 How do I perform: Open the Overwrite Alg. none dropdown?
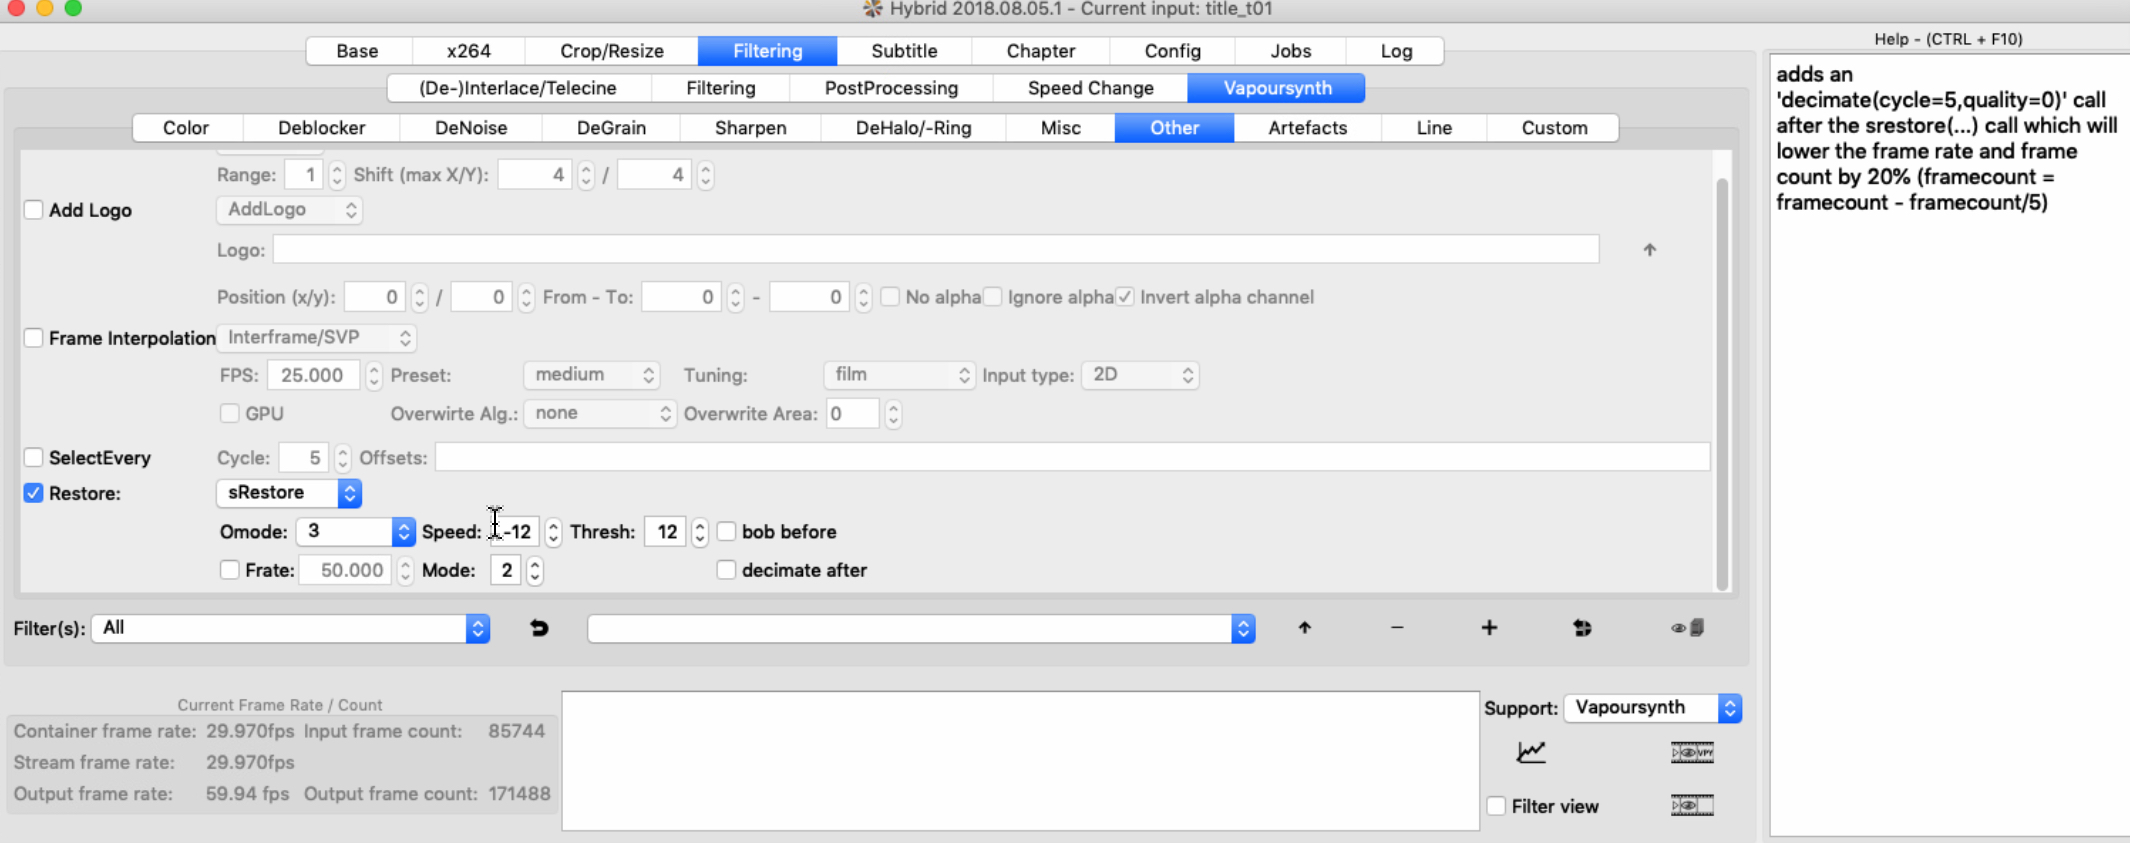coord(599,414)
